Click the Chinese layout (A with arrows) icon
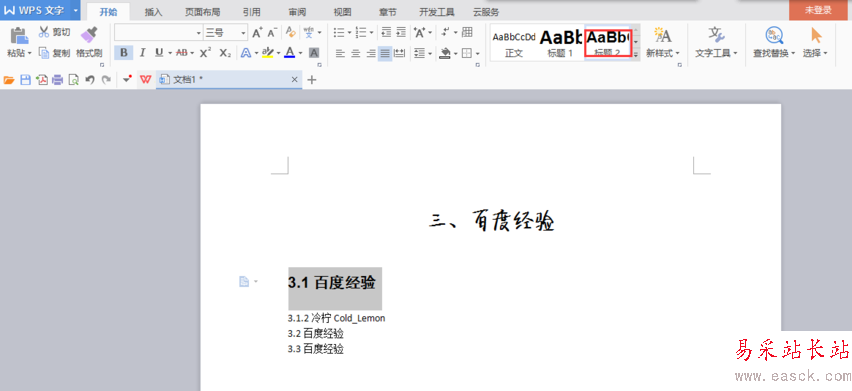The height and width of the screenshot is (391, 852). [x=419, y=33]
